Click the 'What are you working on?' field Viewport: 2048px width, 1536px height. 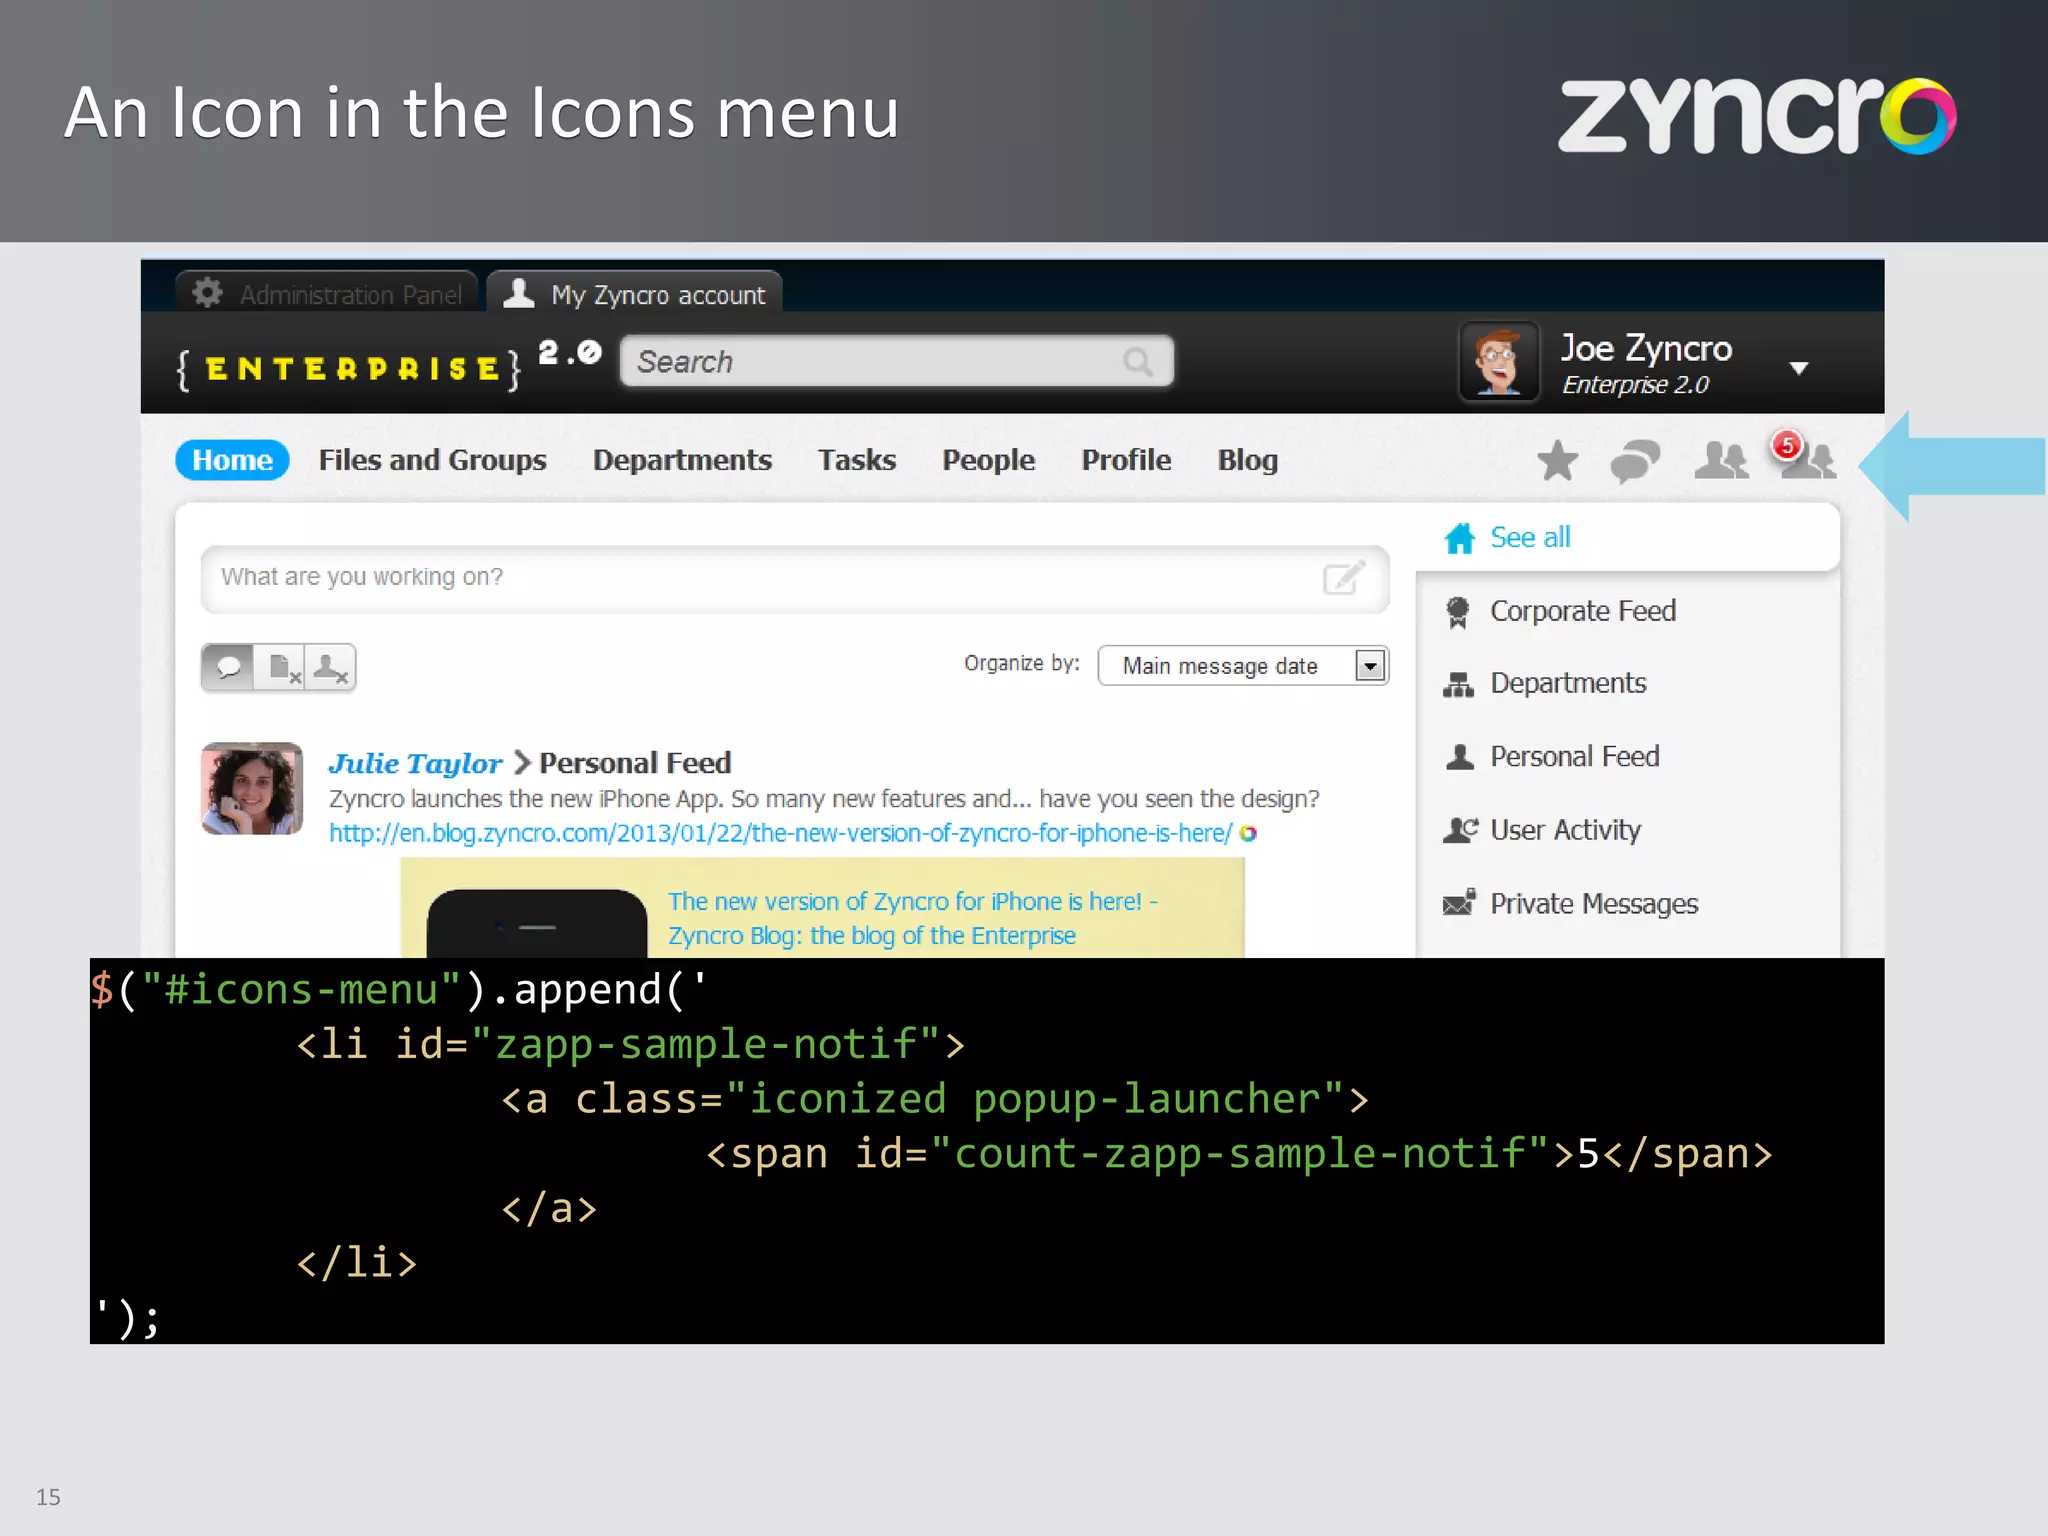pos(795,578)
